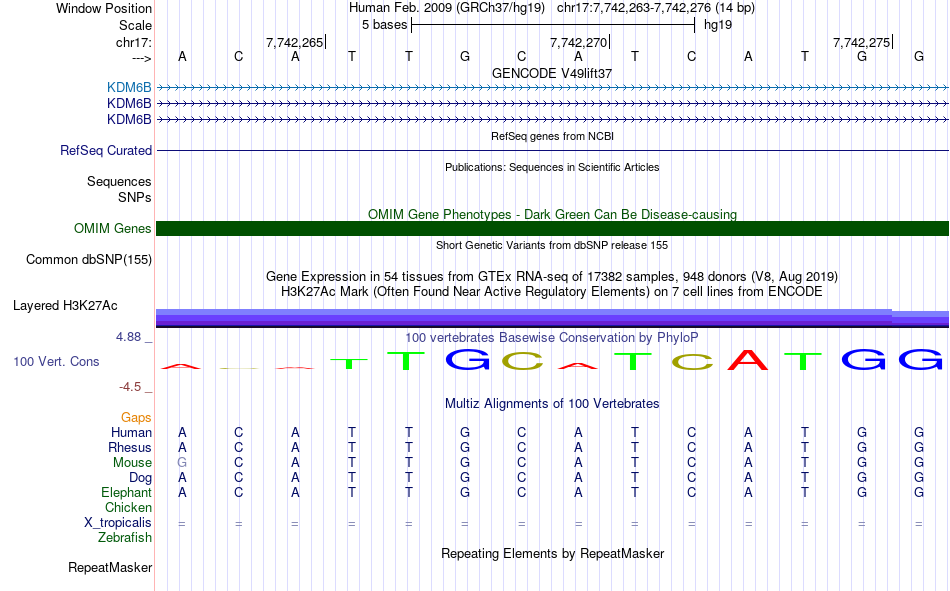Click the chr17: ruler label
950x591 pixels.
(134, 42)
